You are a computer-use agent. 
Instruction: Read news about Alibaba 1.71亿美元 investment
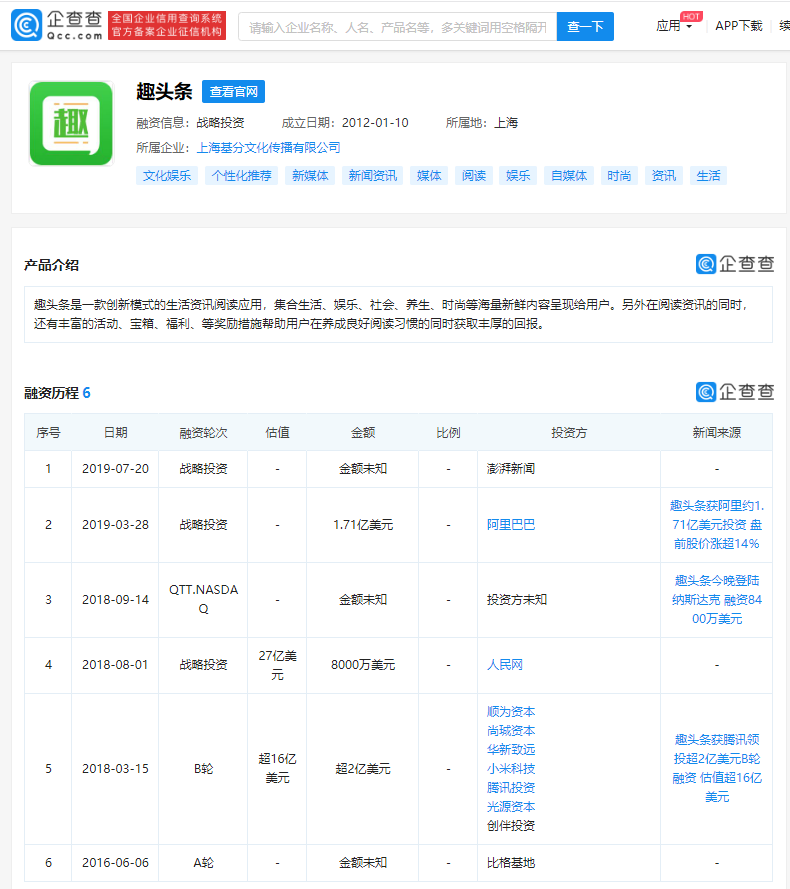(x=717, y=524)
